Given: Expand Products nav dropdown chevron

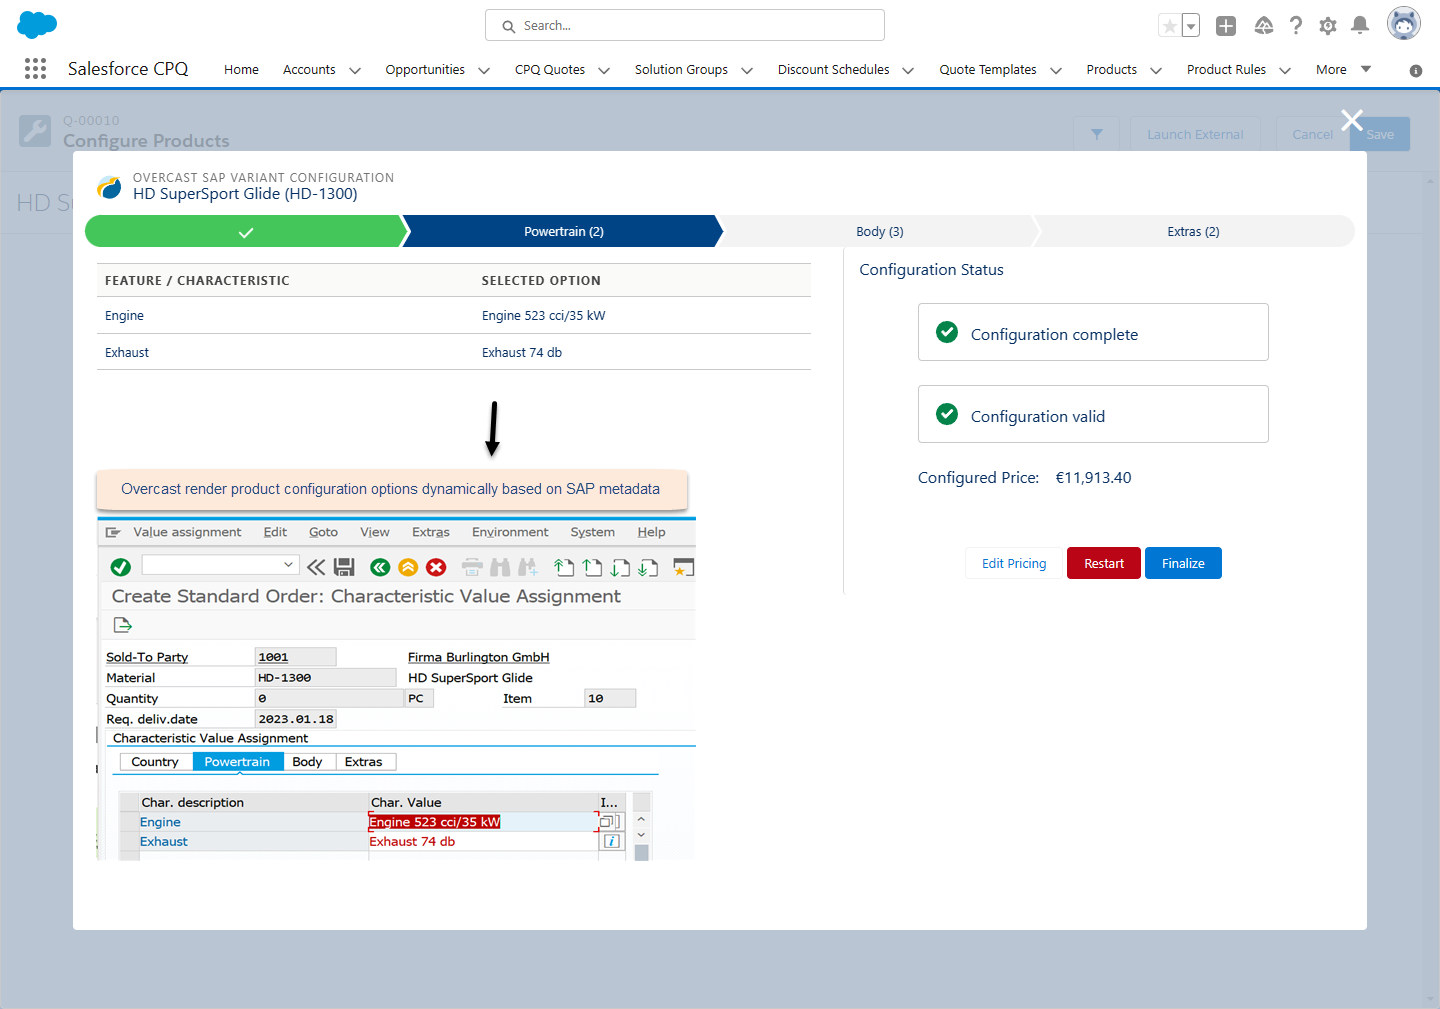Looking at the screenshot, I should click(x=1156, y=70).
